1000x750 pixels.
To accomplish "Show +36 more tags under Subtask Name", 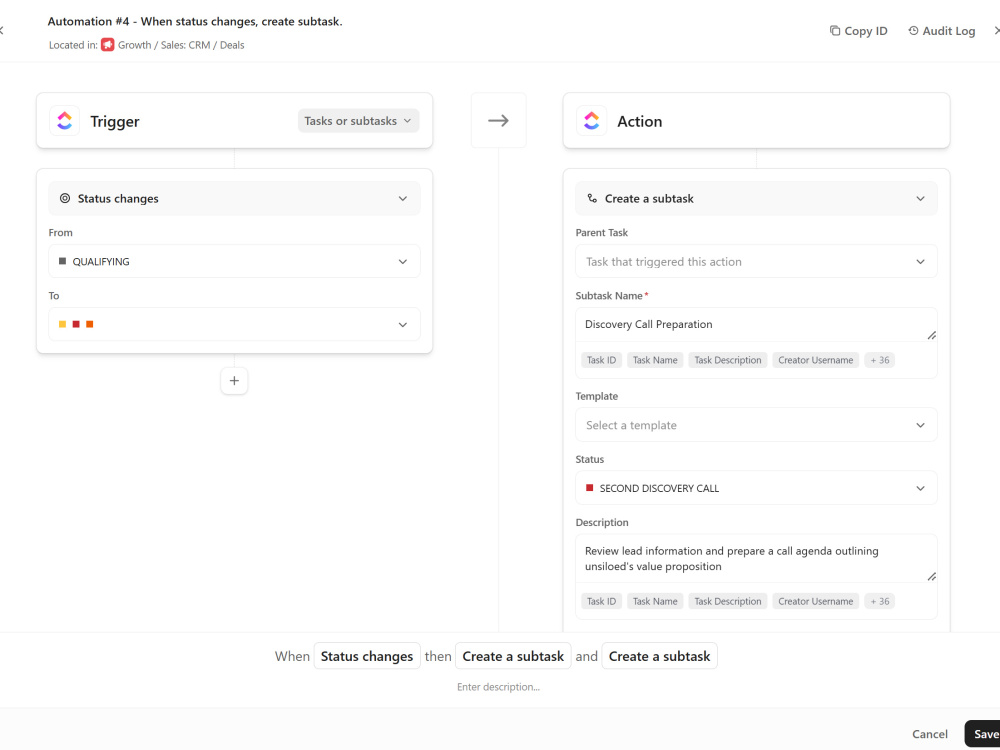I will 879,360.
